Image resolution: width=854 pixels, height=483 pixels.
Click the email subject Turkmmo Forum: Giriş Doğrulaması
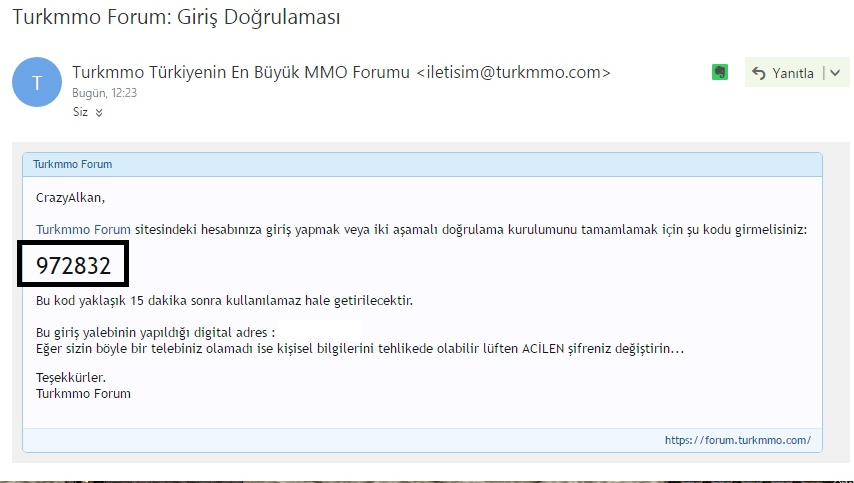pyautogui.click(x=176, y=17)
